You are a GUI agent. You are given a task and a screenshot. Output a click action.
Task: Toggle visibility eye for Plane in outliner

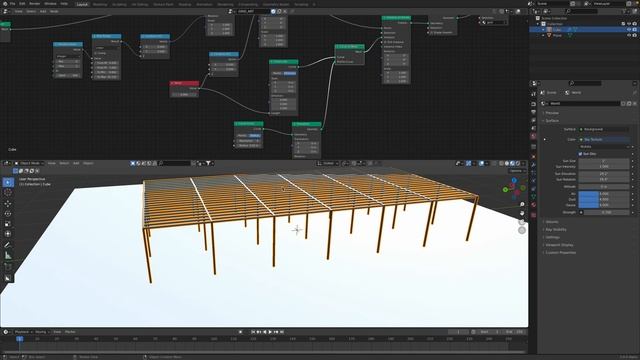coord(629,36)
